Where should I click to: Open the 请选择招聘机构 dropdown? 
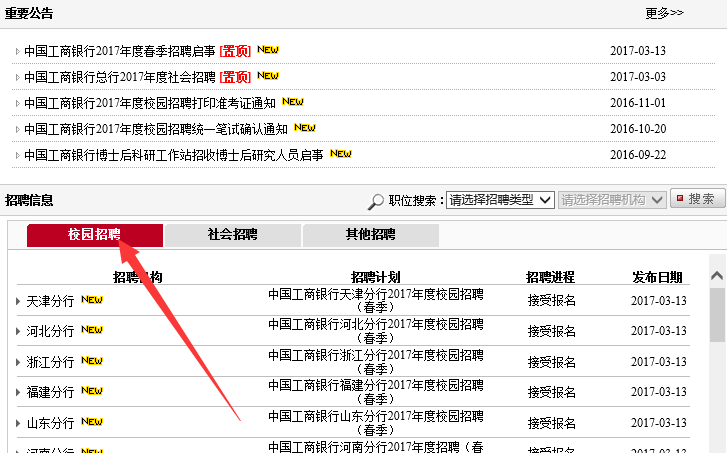tap(612, 200)
